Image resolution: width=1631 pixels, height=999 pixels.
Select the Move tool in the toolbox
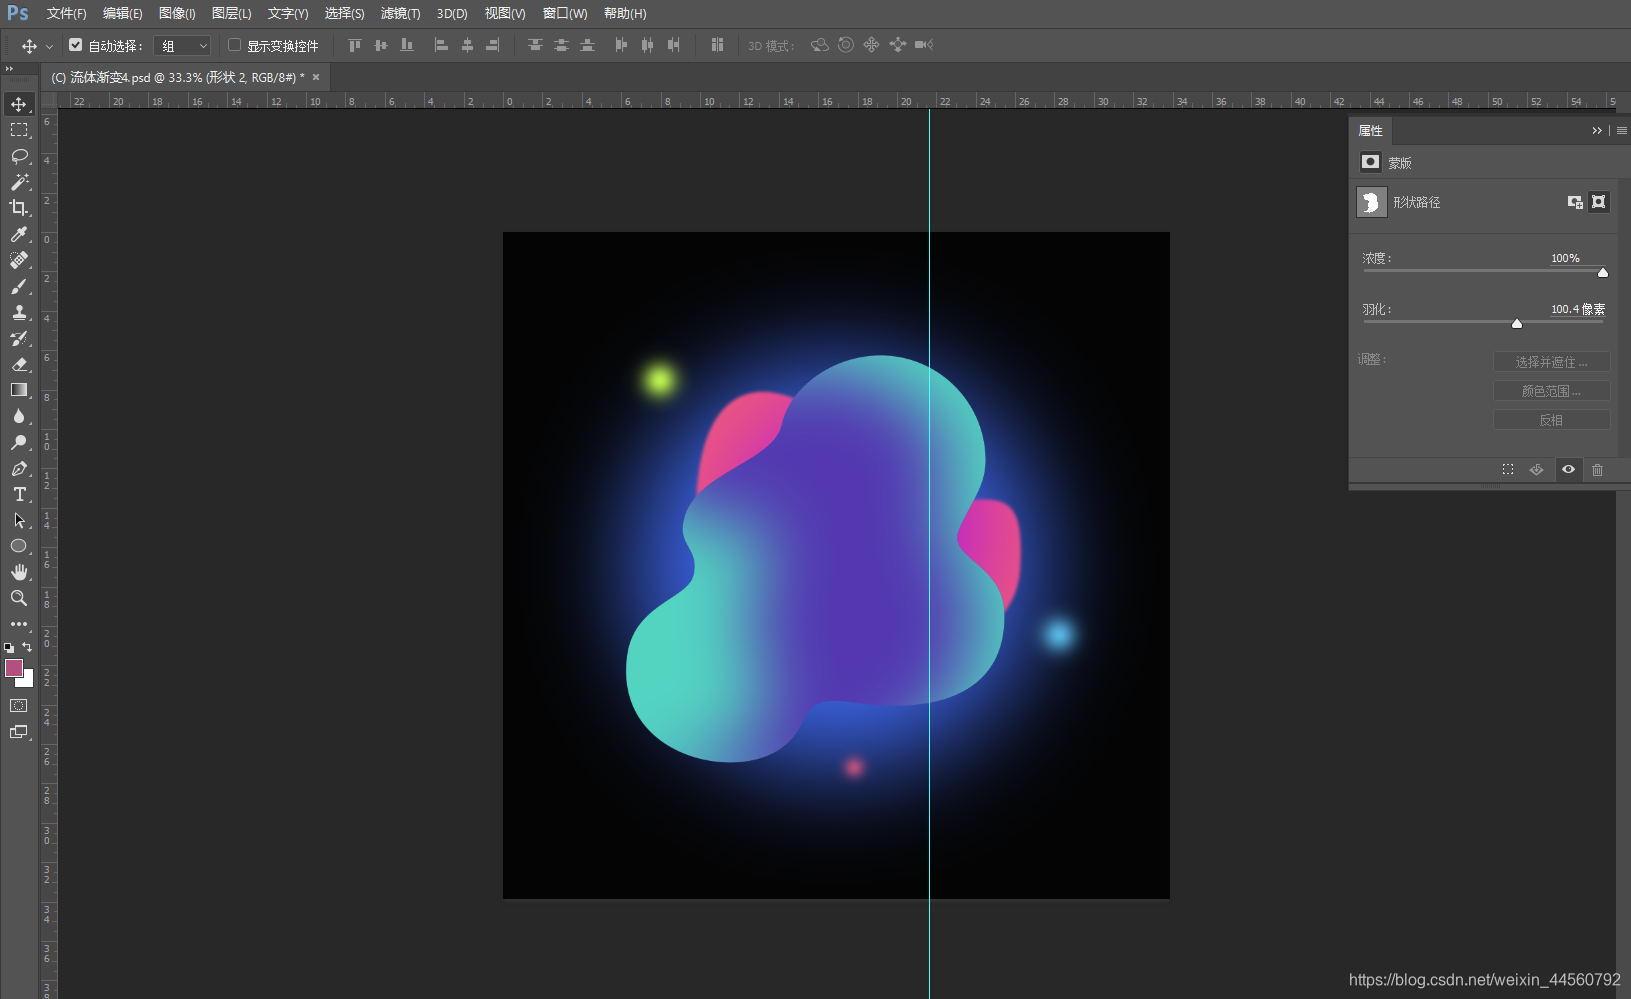coord(19,104)
